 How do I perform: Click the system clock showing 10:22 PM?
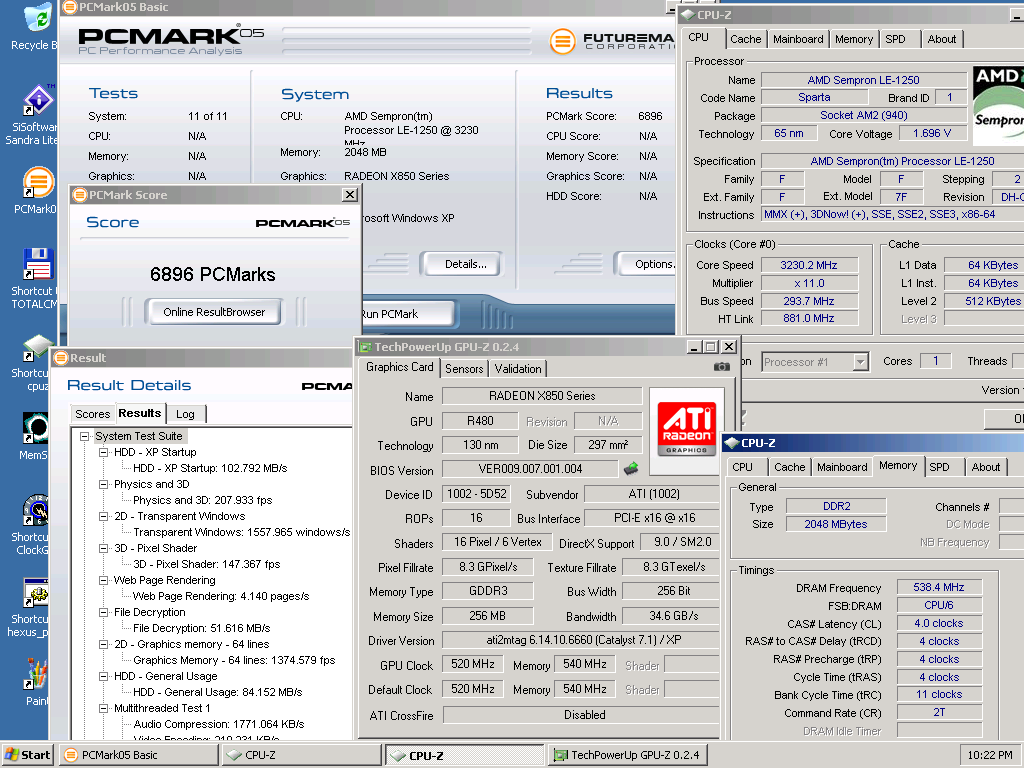coord(990,755)
